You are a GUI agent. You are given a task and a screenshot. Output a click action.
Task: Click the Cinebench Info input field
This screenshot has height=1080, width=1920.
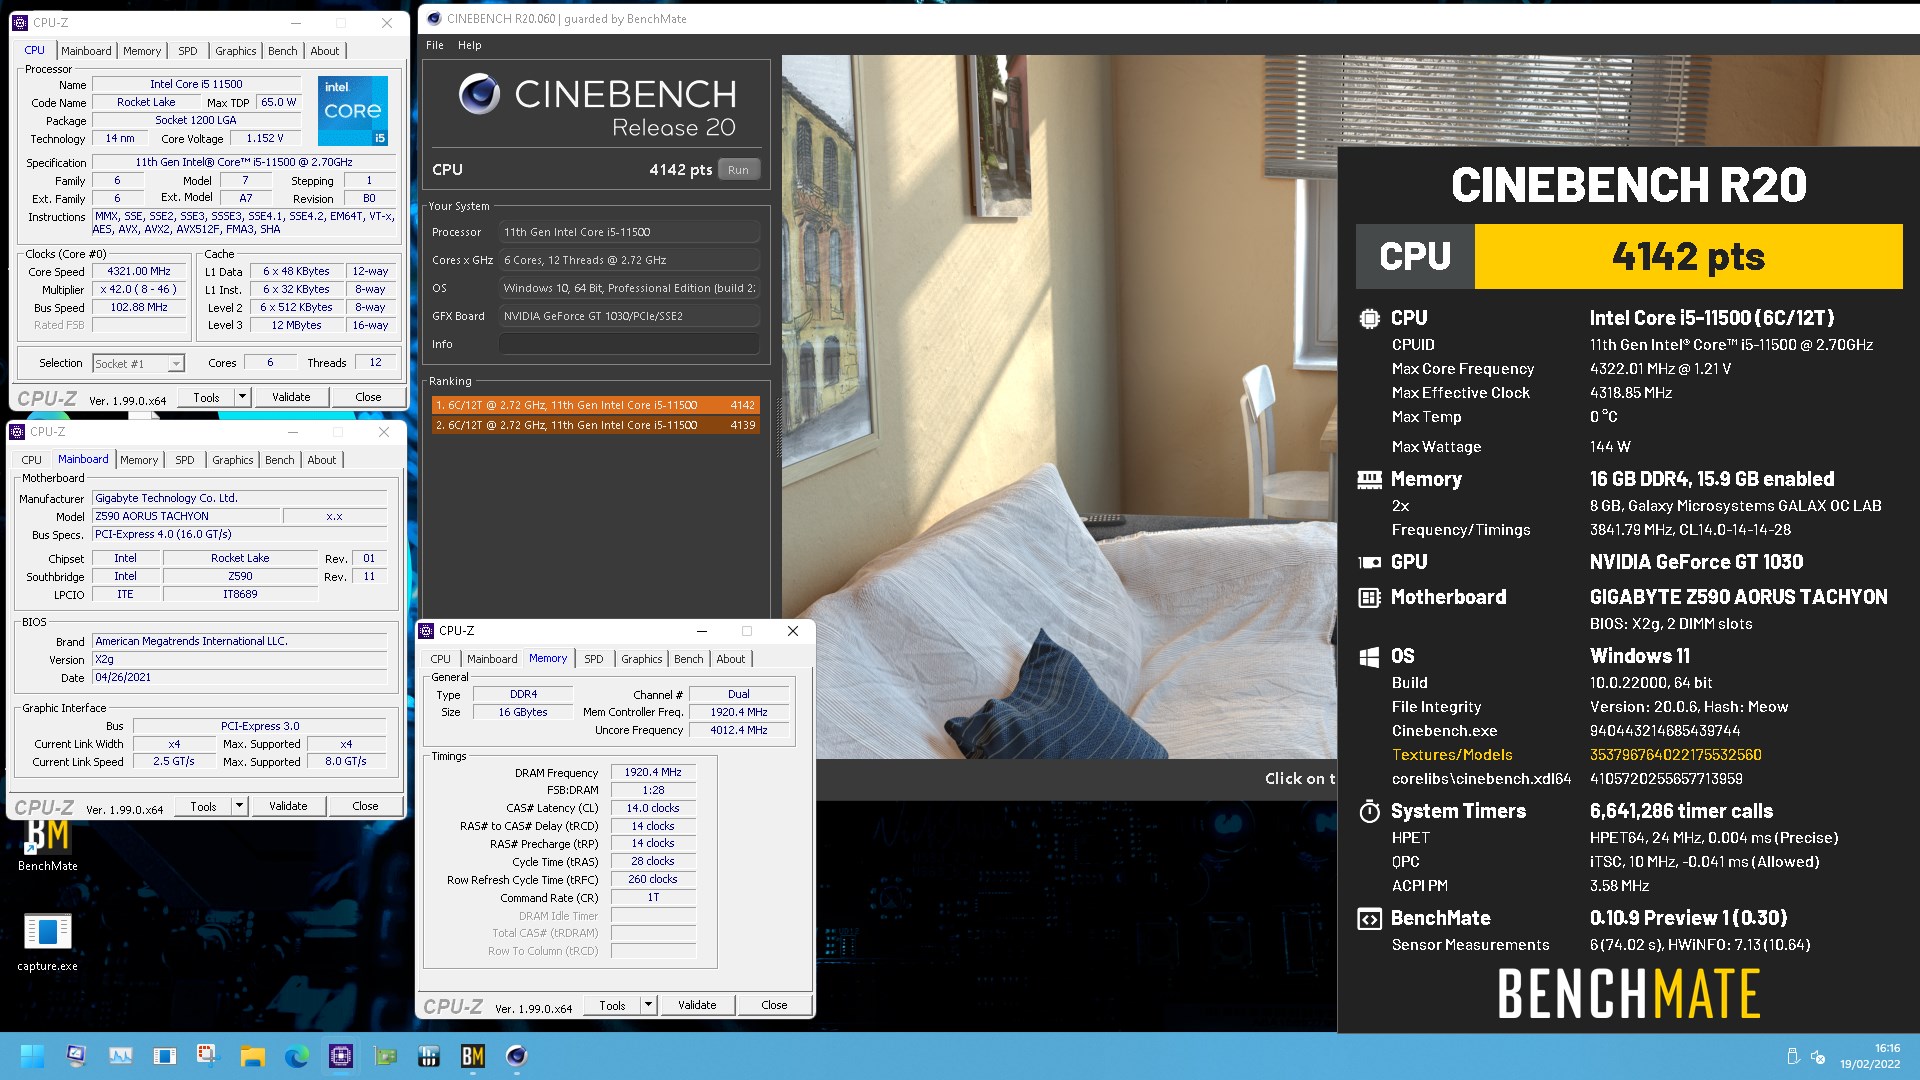[629, 344]
